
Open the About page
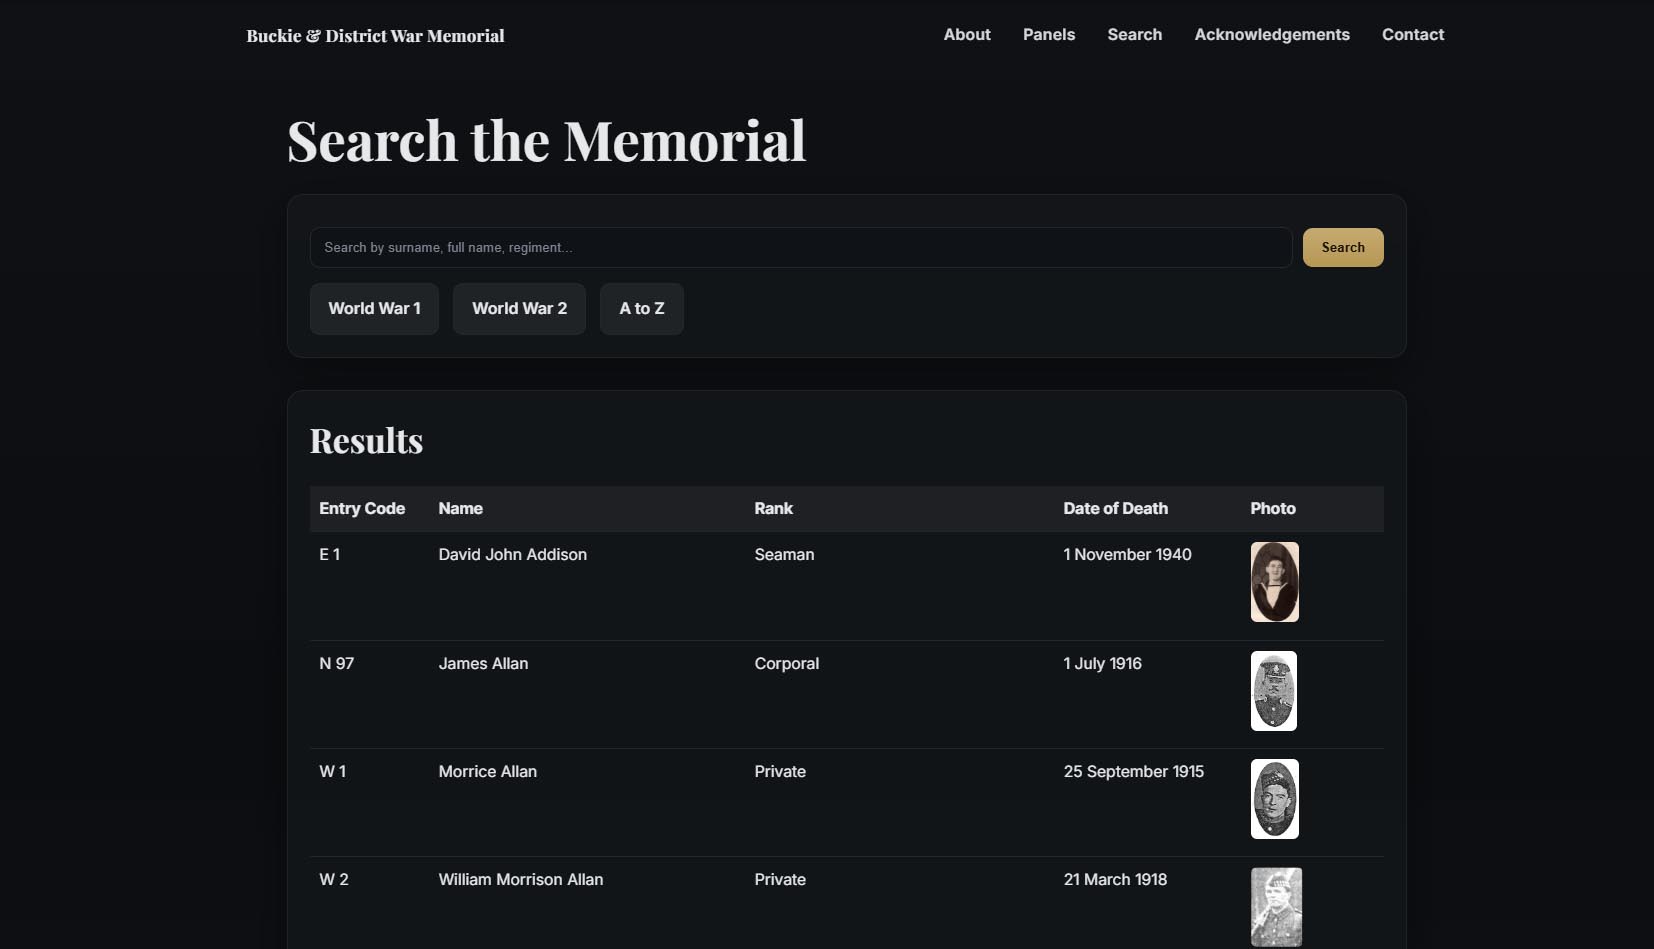pyautogui.click(x=966, y=34)
